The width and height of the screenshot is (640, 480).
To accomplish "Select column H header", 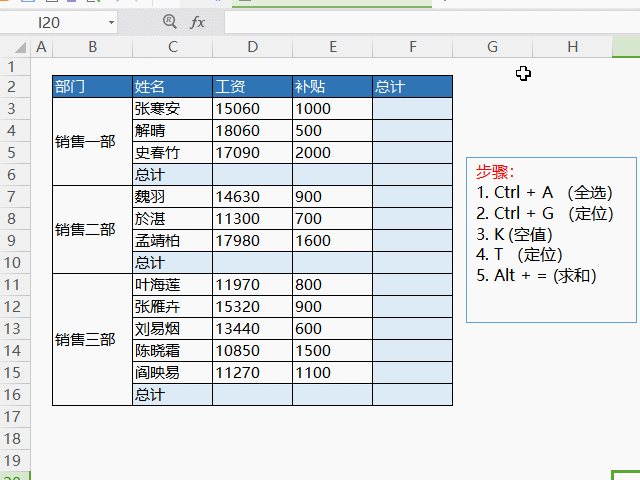I will pos(573,47).
